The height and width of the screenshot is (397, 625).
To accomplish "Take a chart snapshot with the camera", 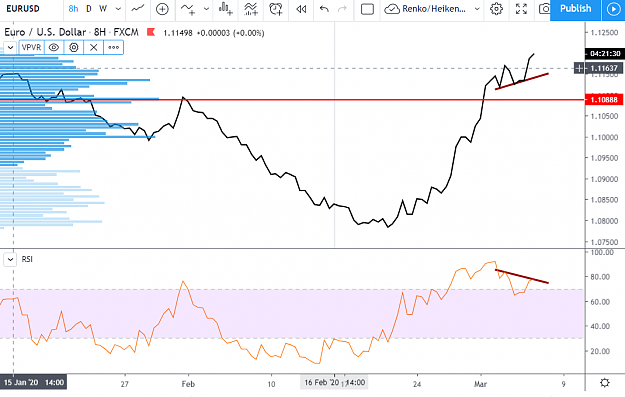I will click(x=544, y=9).
